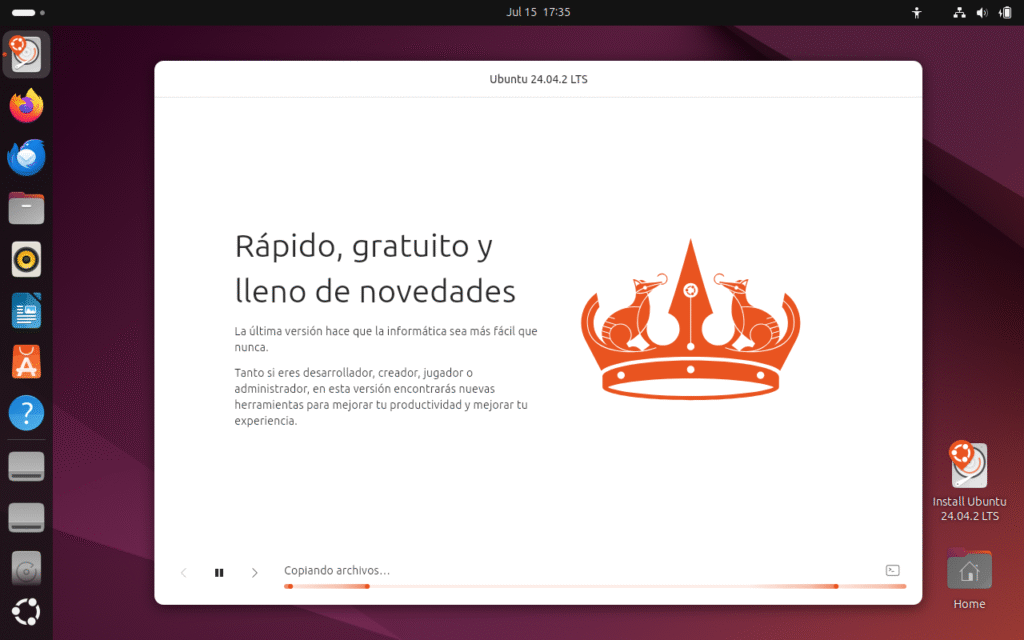Screen dimensions: 1024x640
Task: Click the crown illustration in the slide
Action: tap(690, 319)
